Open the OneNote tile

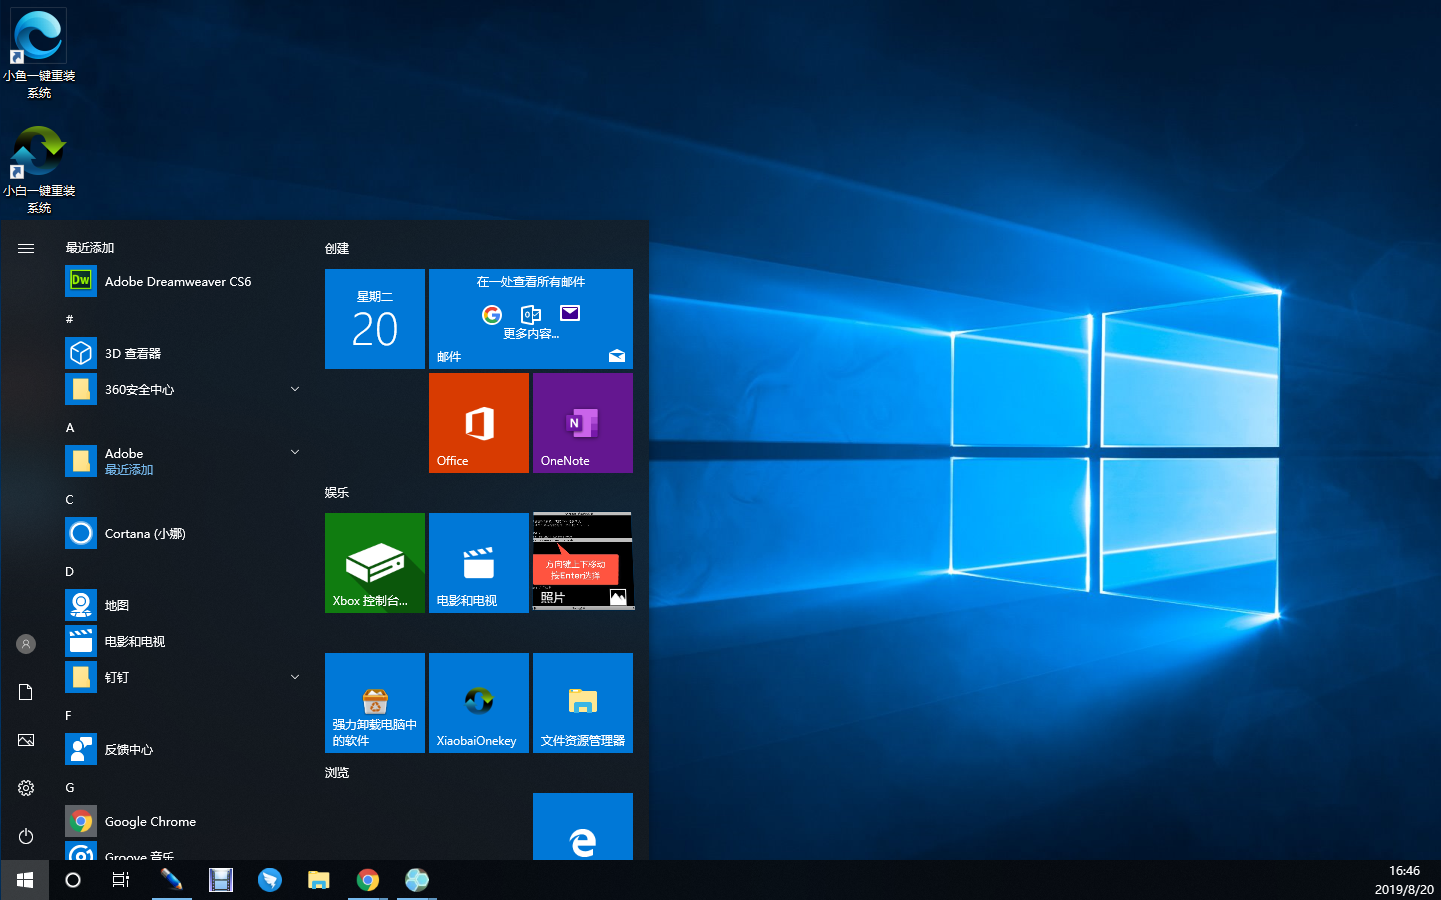pos(583,423)
